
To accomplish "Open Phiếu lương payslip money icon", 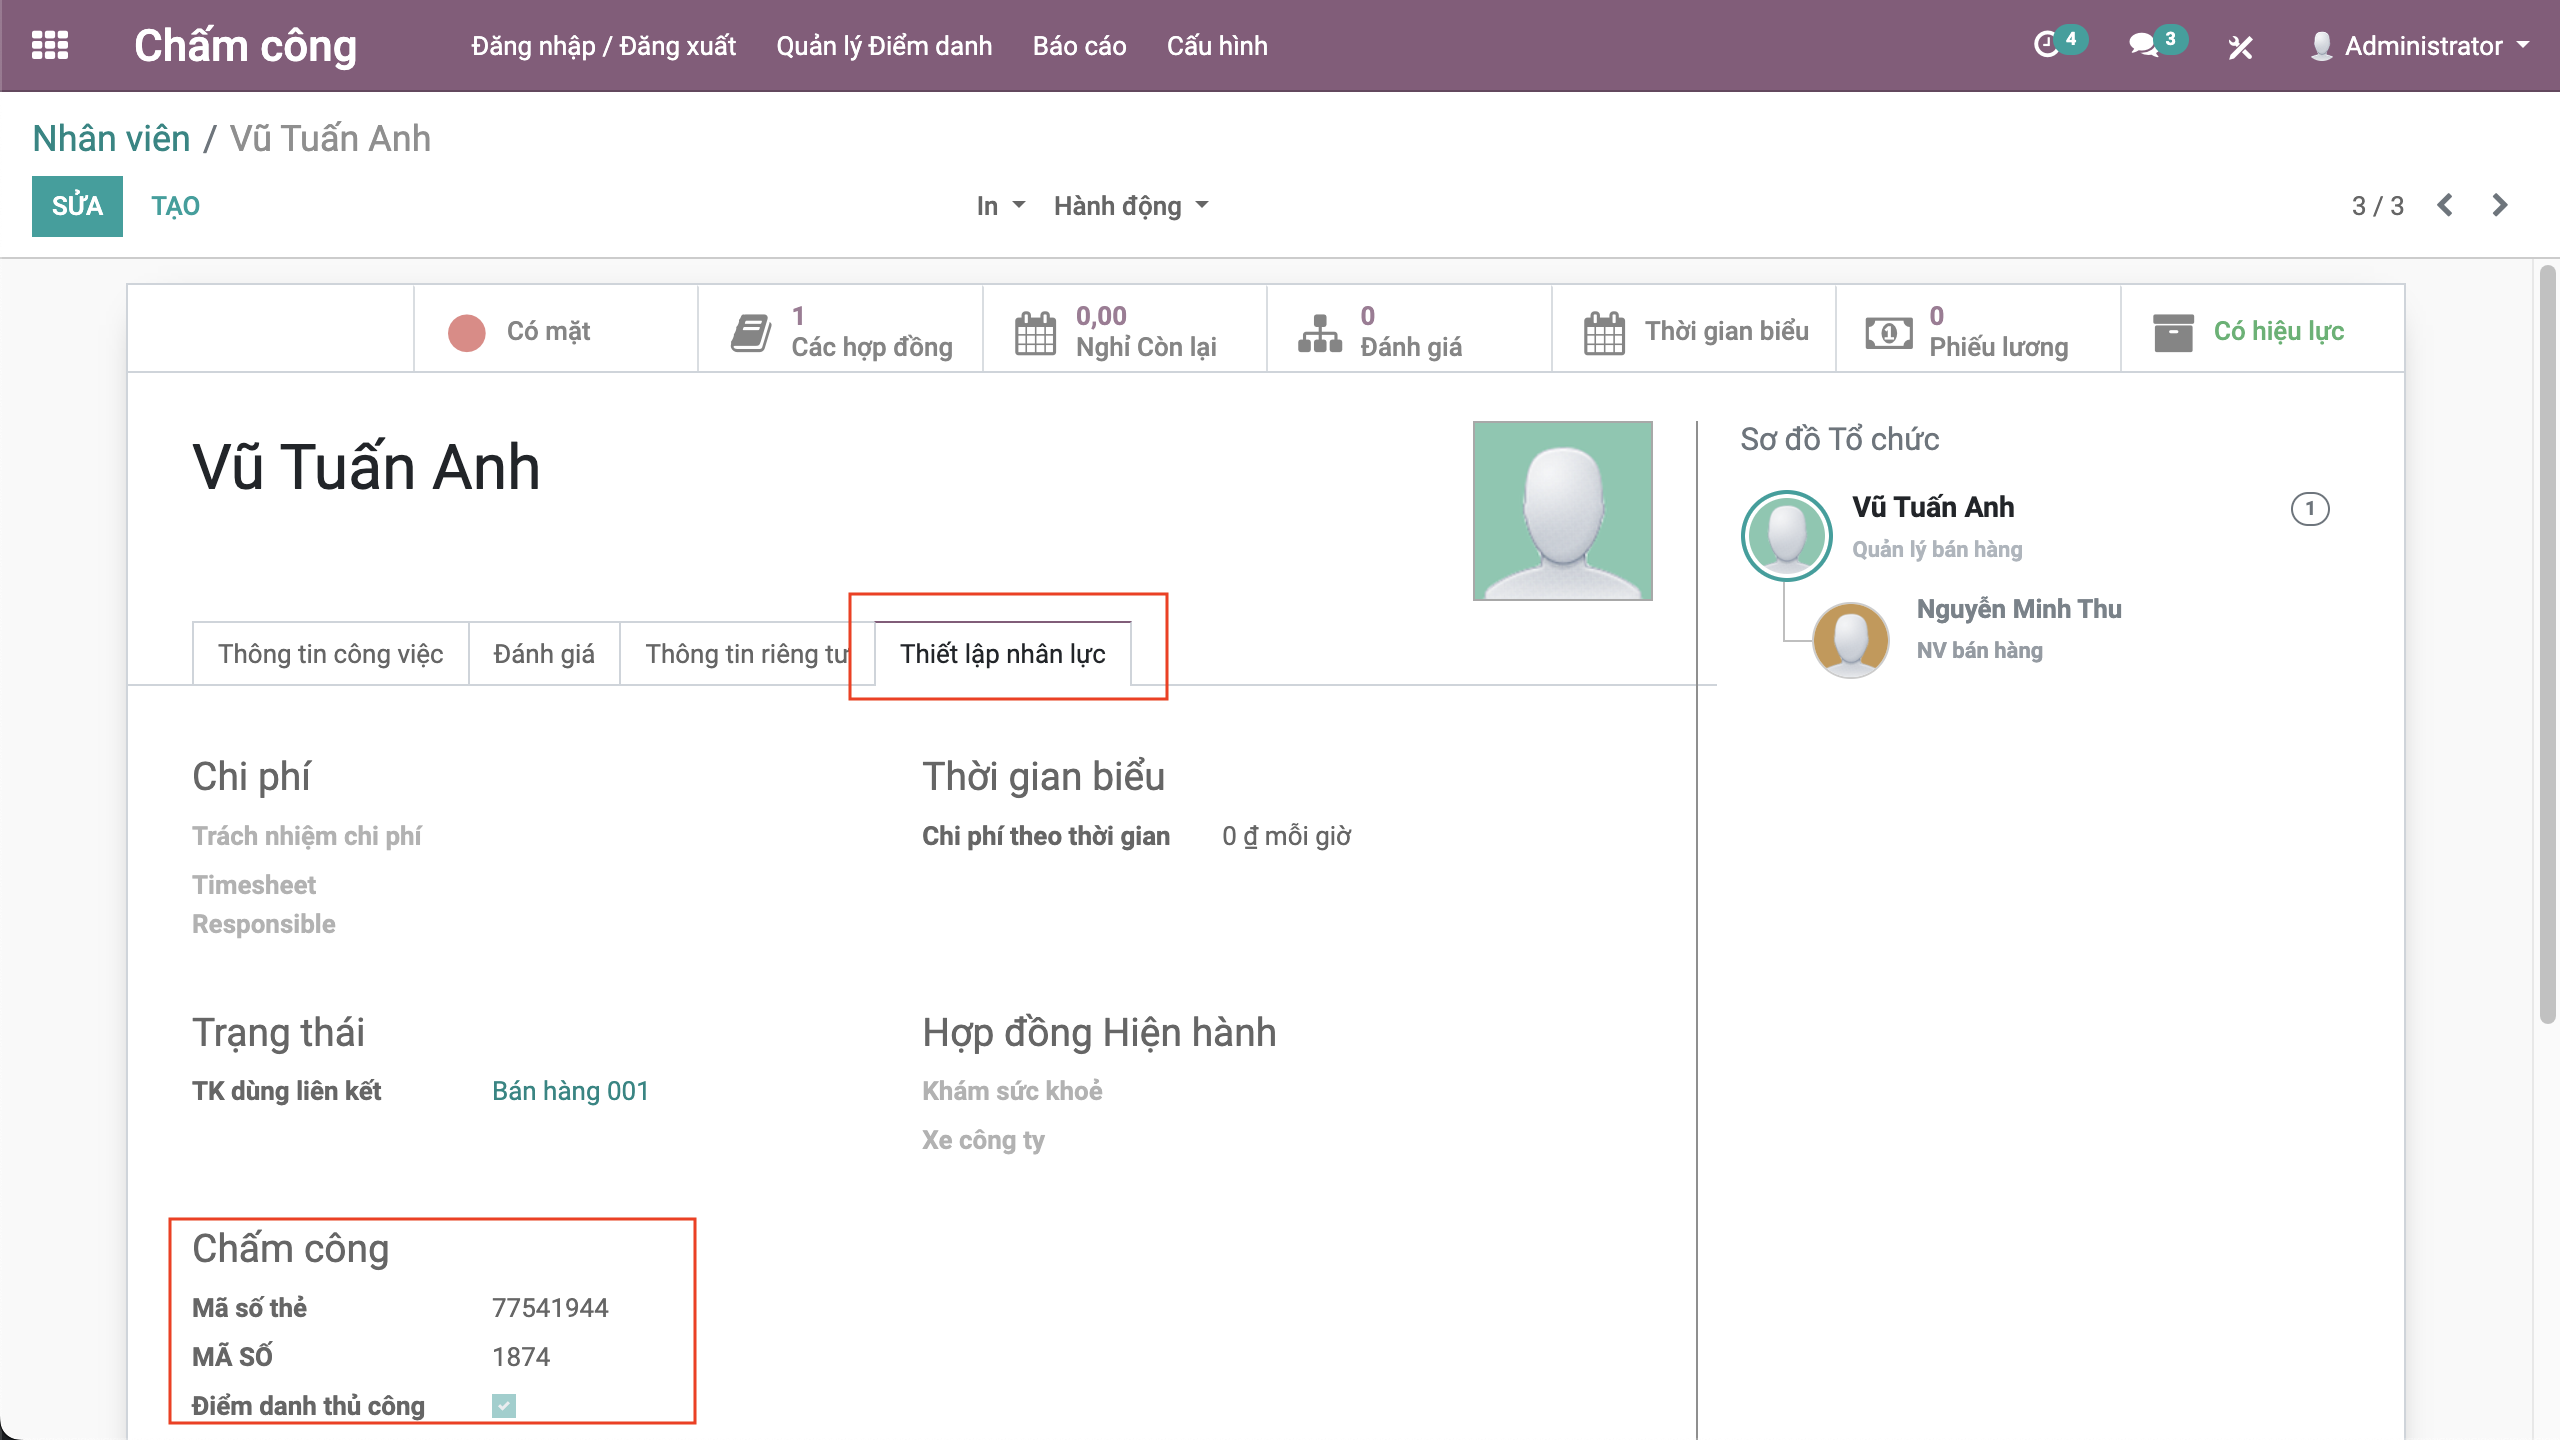I will click(1888, 332).
